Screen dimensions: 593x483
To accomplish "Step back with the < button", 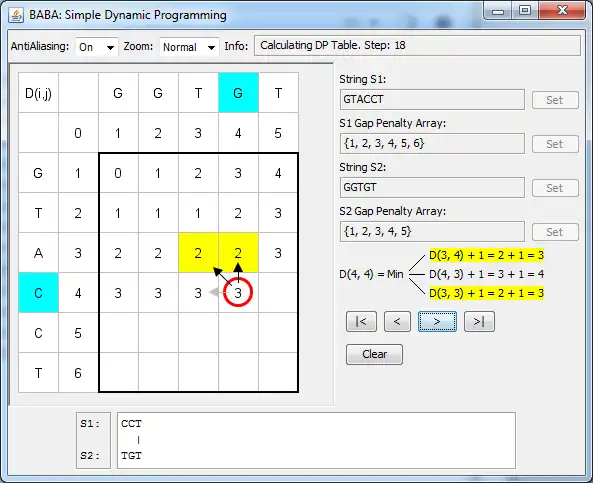I will tap(397, 321).
